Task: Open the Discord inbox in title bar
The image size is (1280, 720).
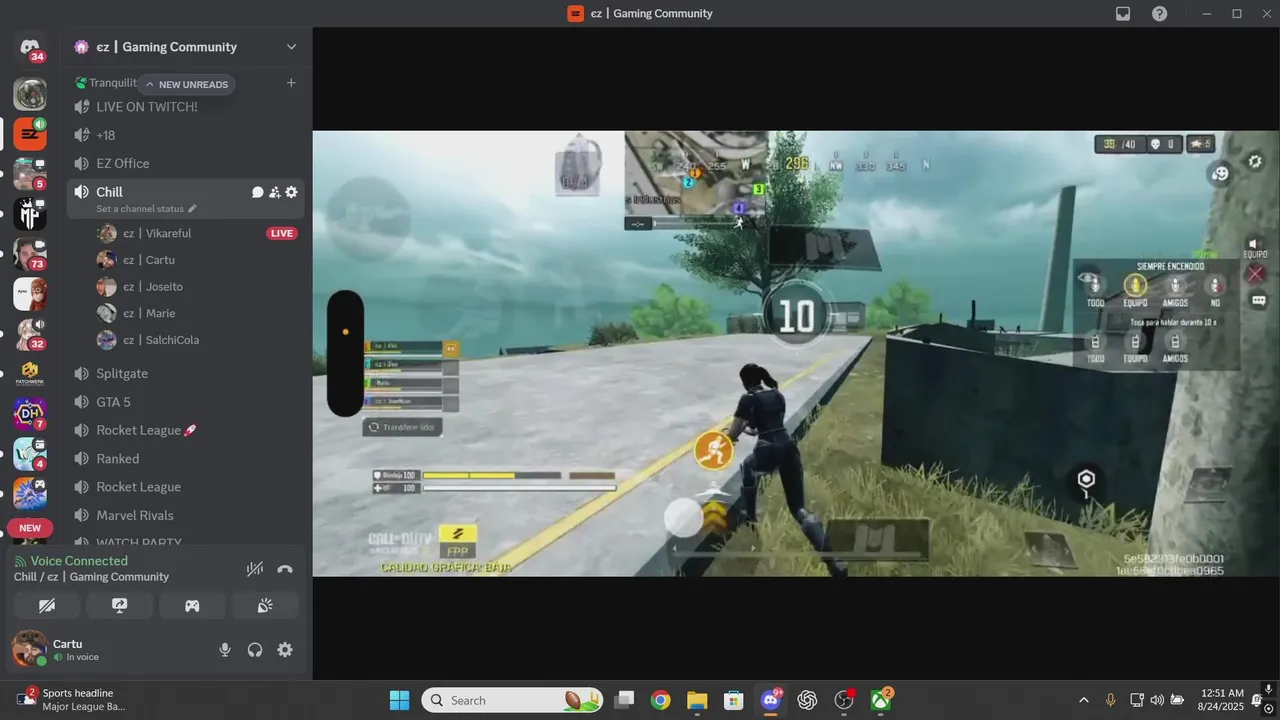Action: 1123,14
